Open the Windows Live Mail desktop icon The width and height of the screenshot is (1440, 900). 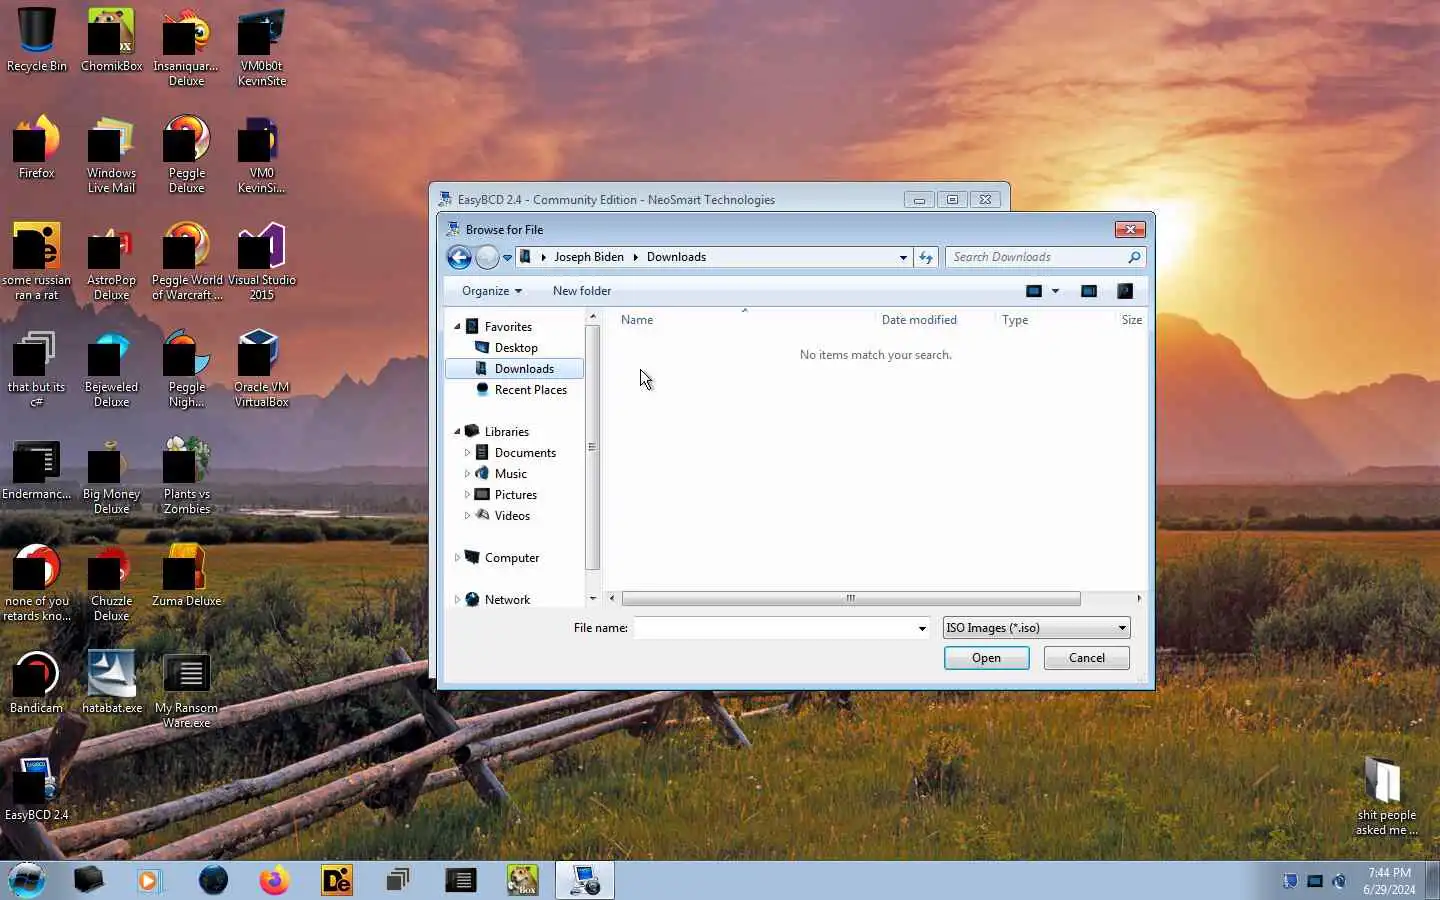tap(111, 154)
